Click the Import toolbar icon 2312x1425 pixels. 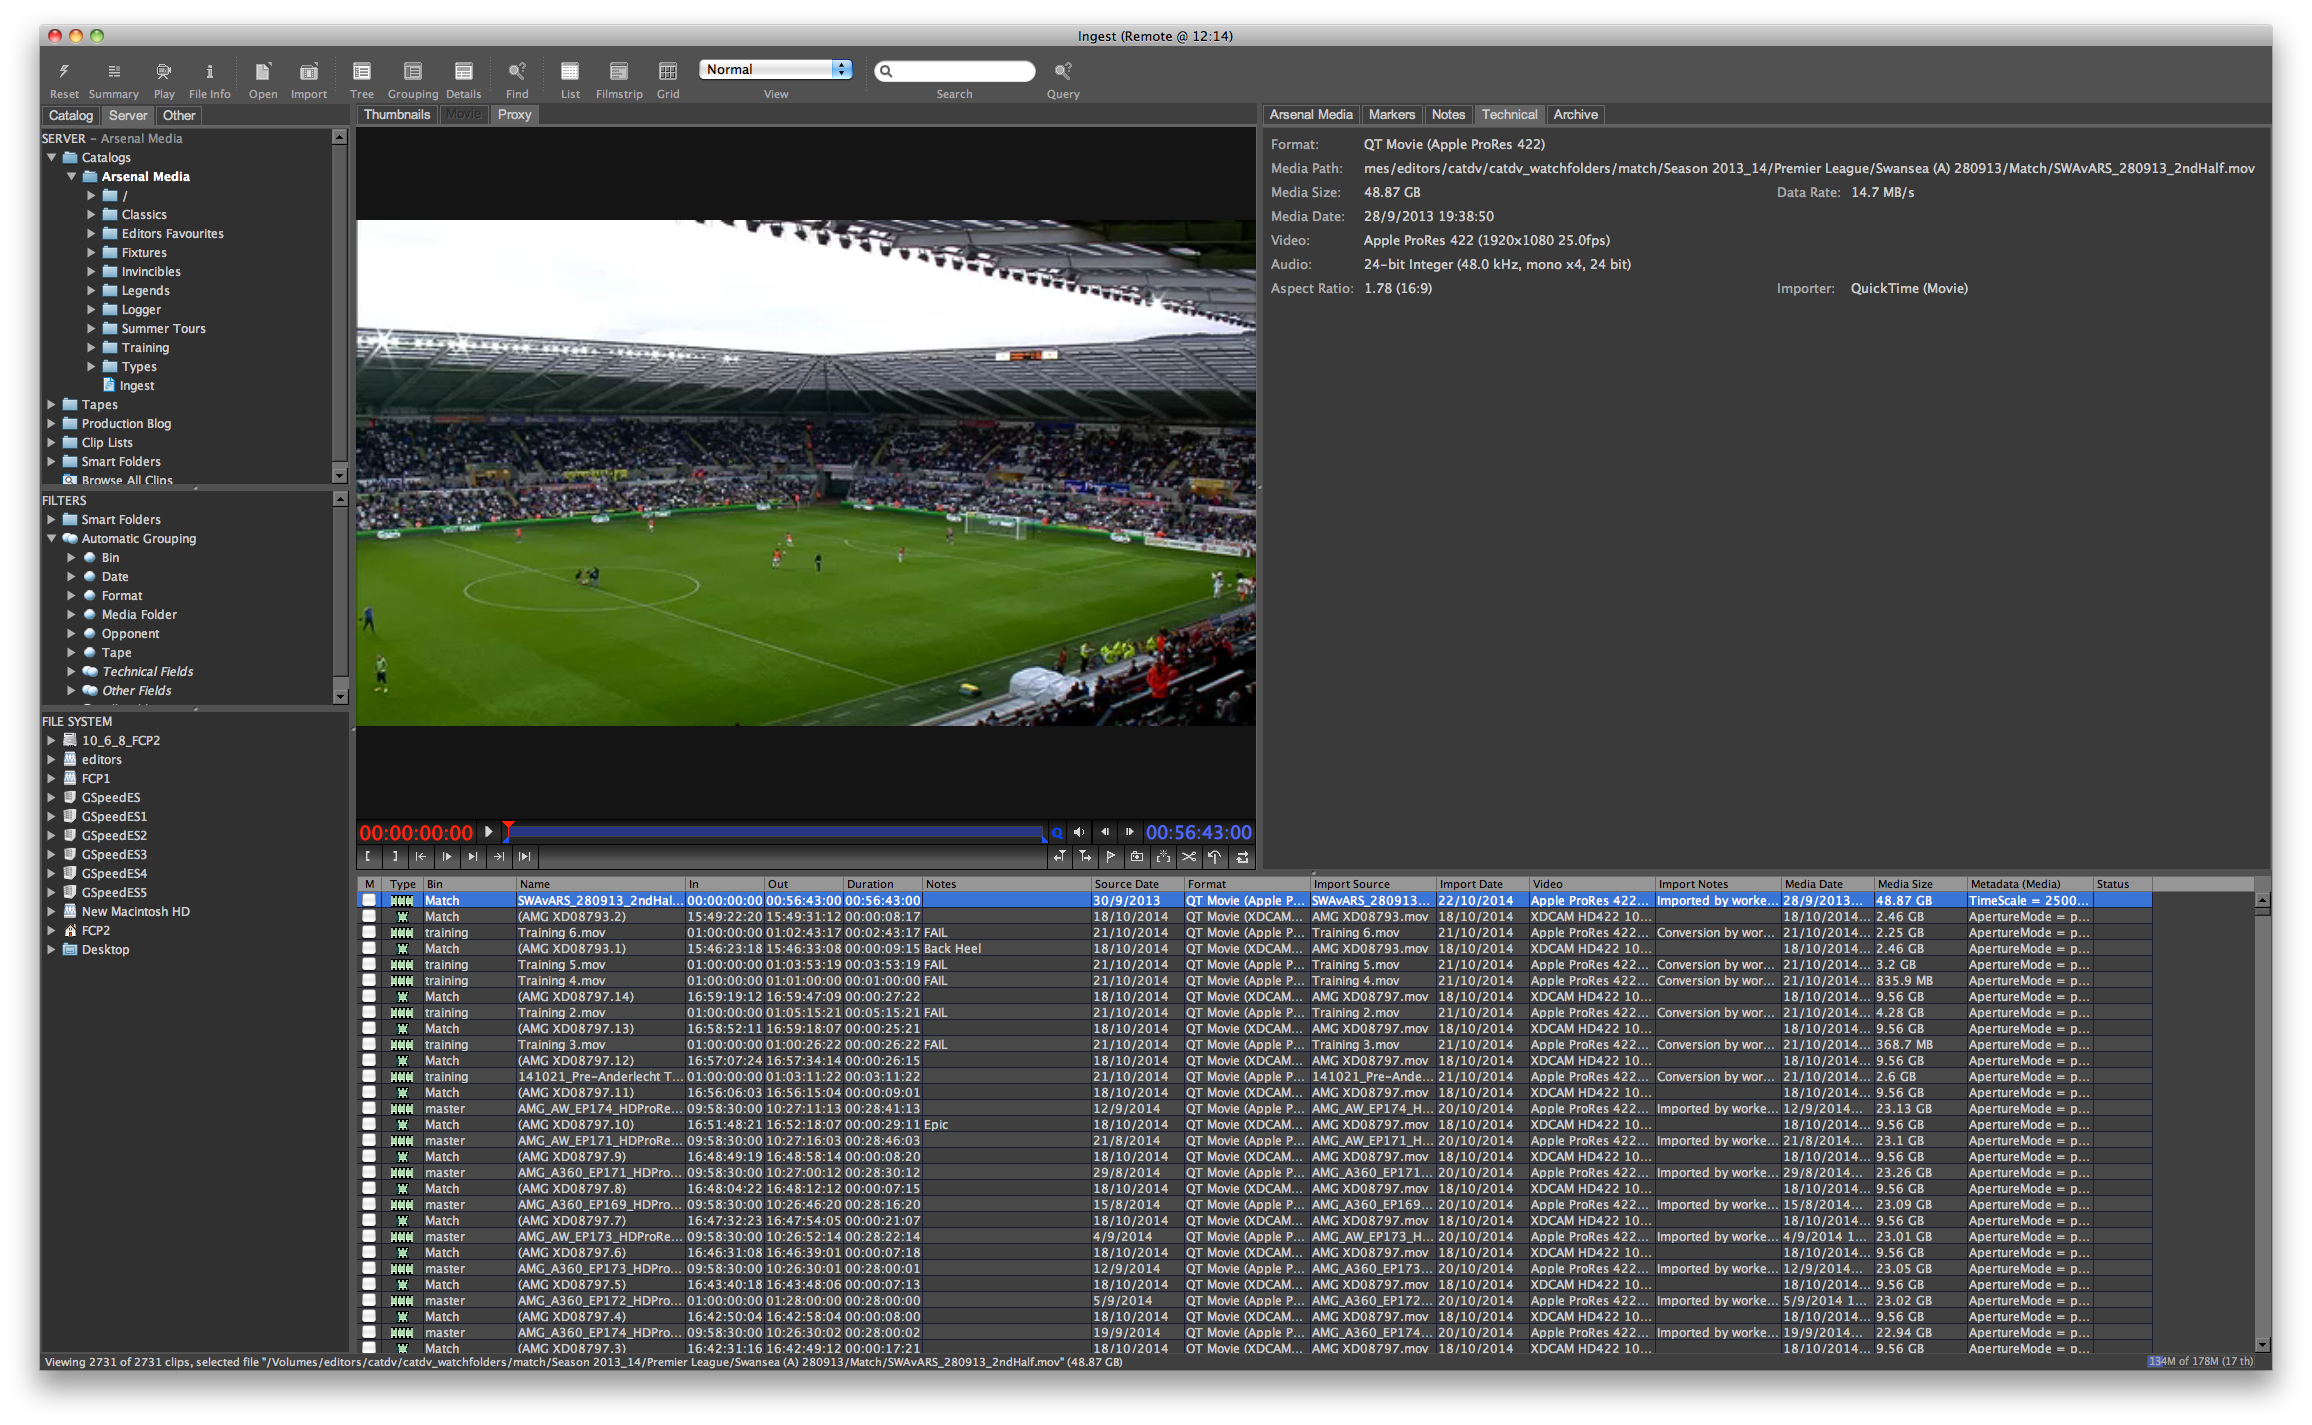pos(309,71)
